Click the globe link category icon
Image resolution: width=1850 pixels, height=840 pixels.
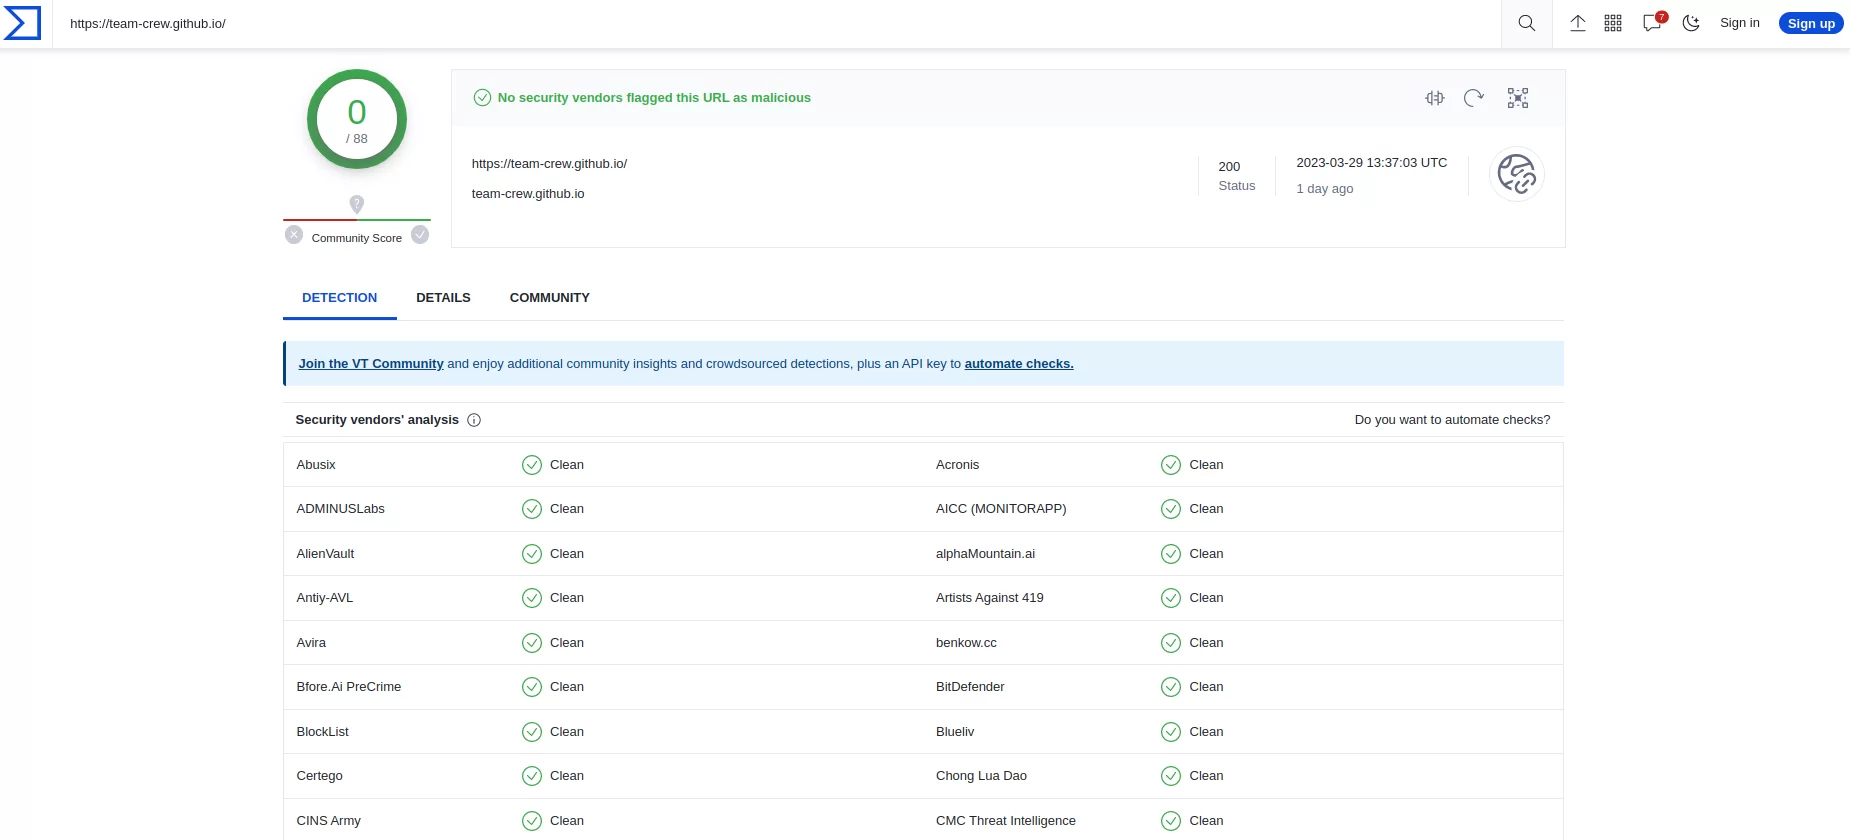[1517, 174]
